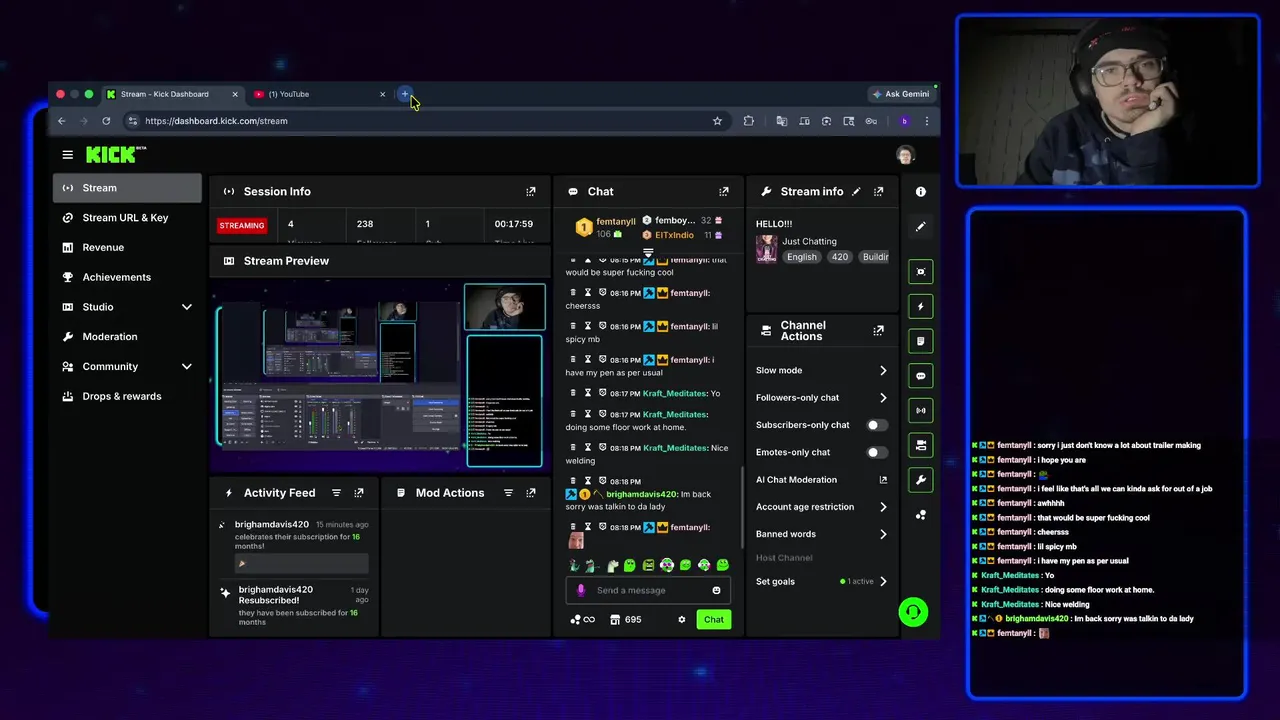The image size is (1280, 720).
Task: Toggle the lightning bolt widget in the right toolbar
Action: [921, 306]
